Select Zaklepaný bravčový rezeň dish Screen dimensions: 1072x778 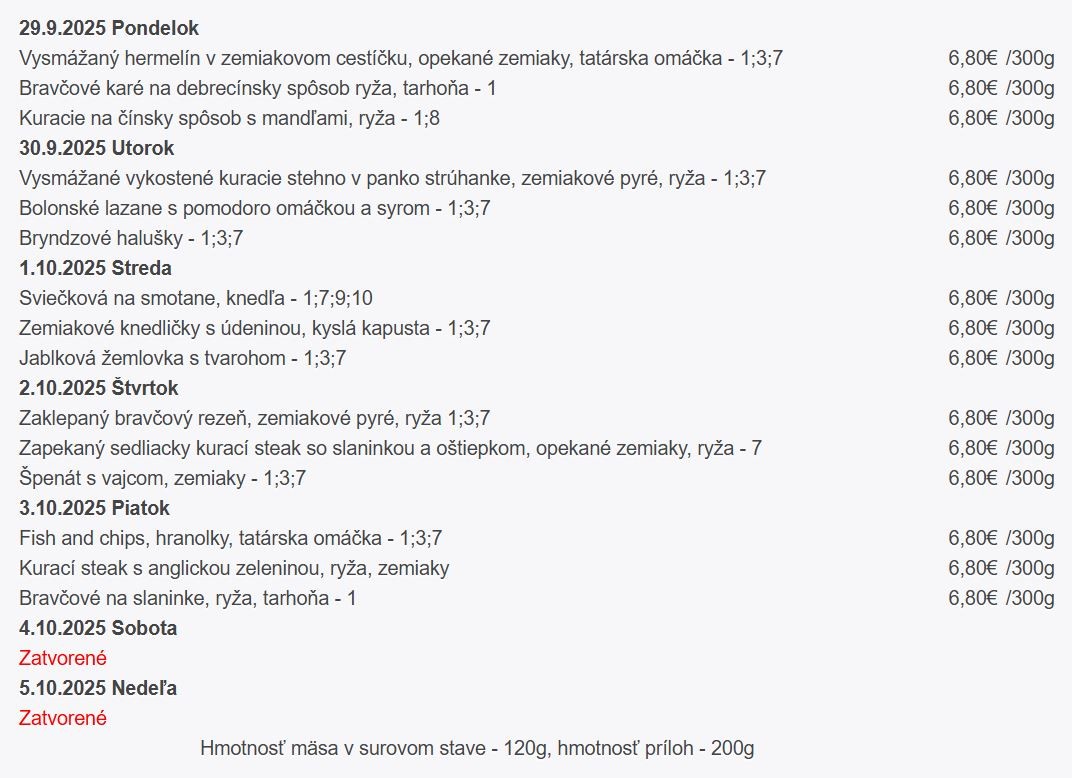[254, 418]
